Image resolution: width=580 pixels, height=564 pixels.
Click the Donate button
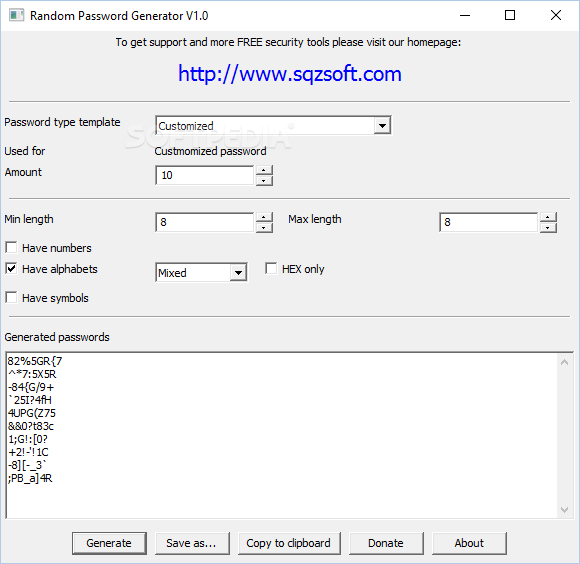coord(386,543)
